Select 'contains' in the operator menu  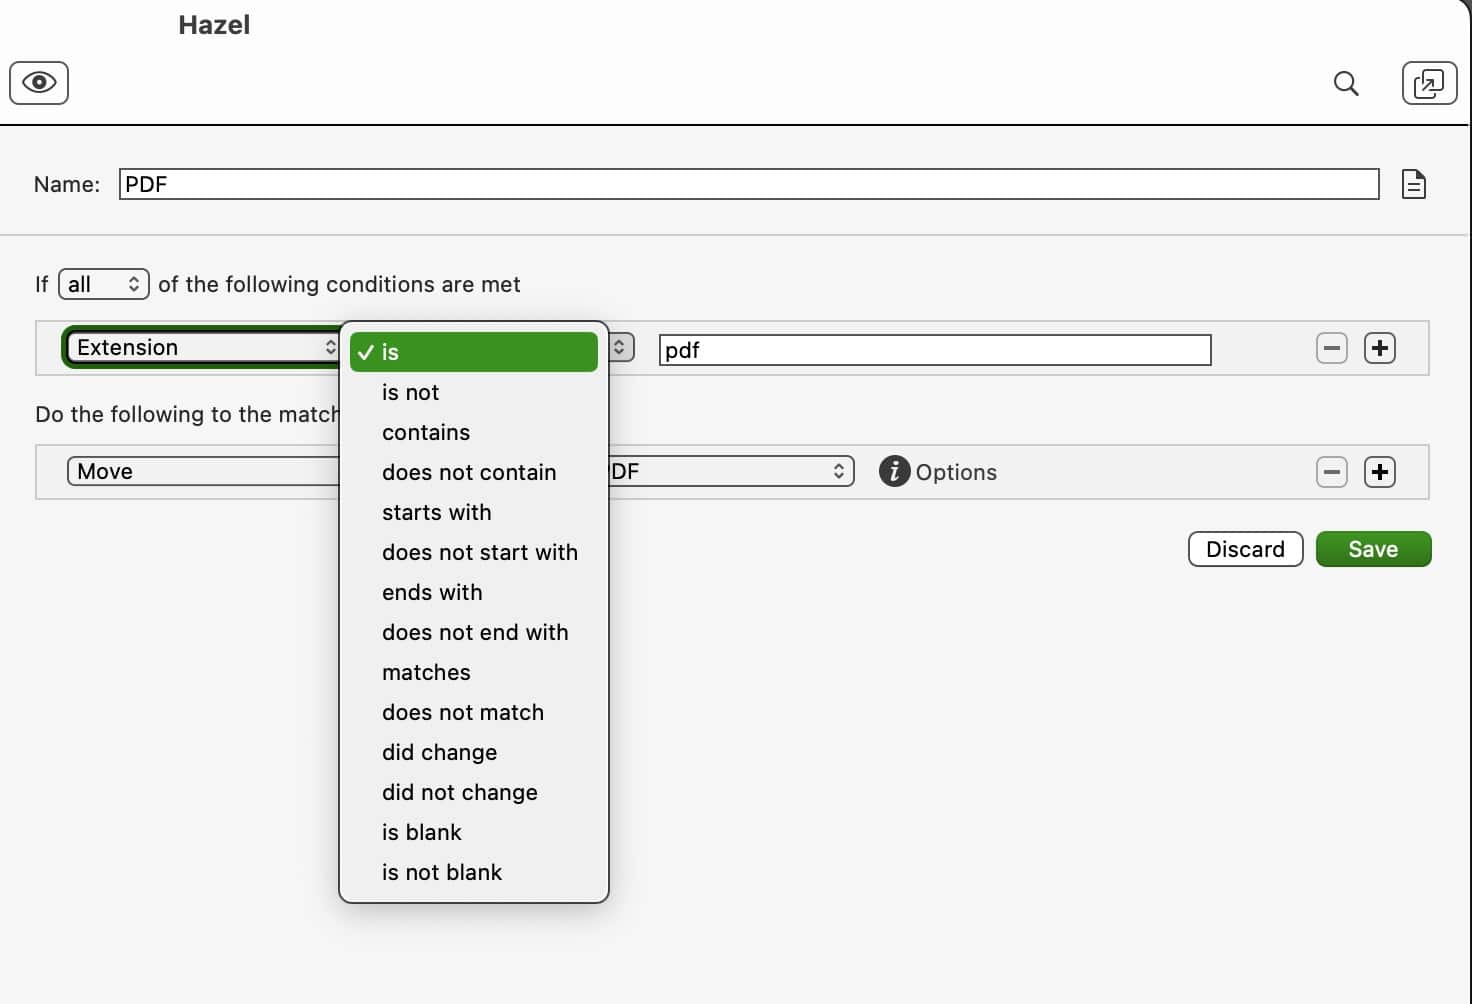pos(426,432)
